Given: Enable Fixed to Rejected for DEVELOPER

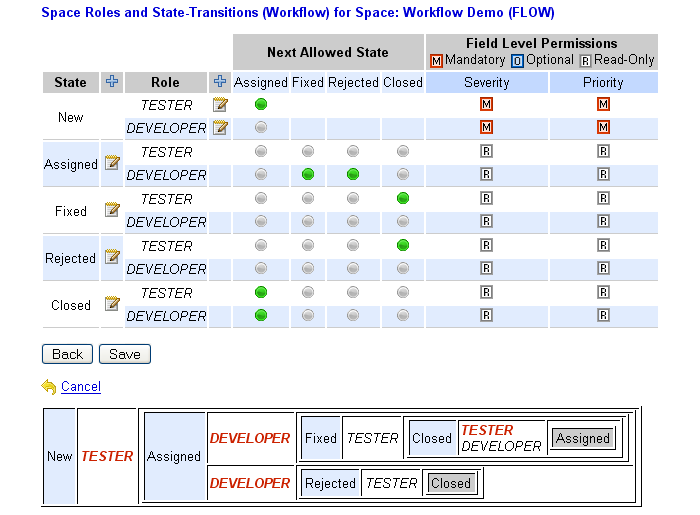Looking at the screenshot, I should [353, 221].
